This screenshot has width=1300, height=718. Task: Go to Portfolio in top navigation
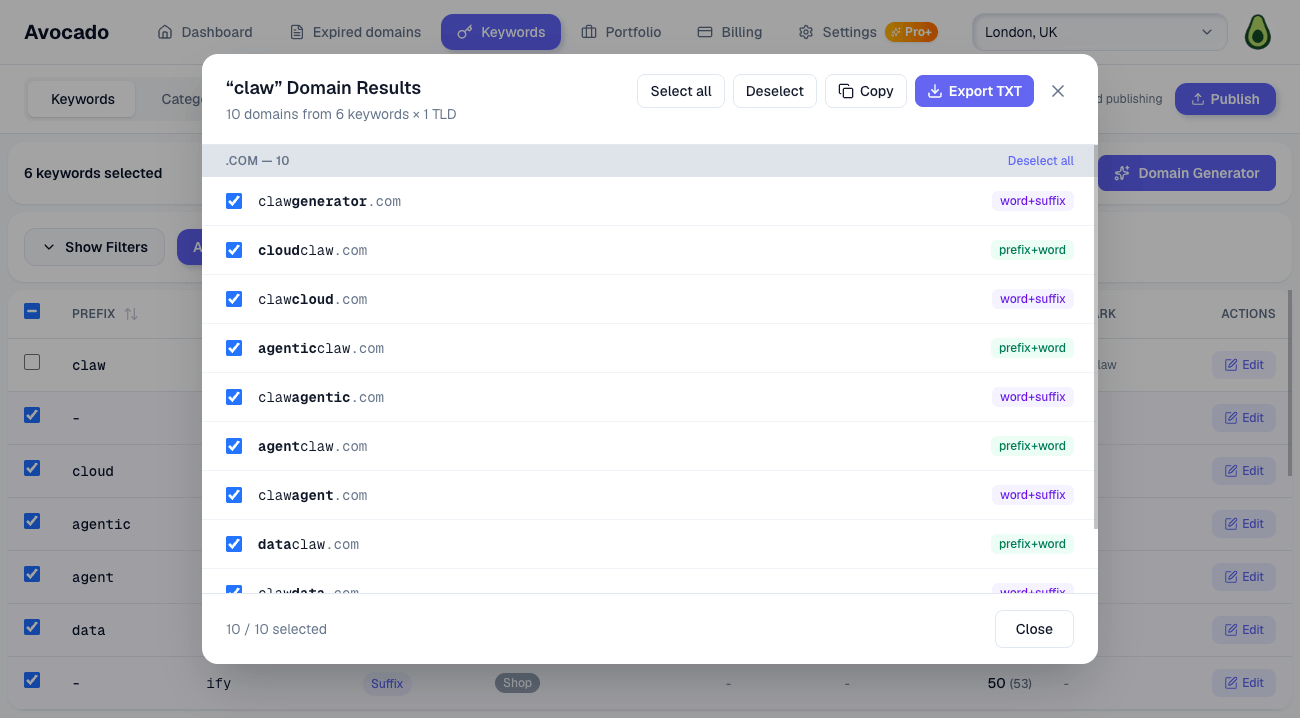click(621, 32)
